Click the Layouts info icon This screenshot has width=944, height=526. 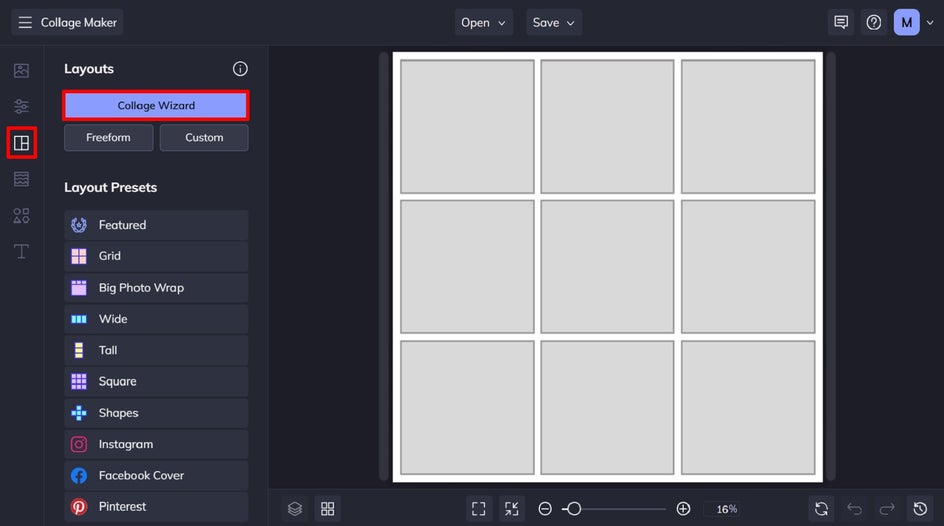click(x=240, y=69)
